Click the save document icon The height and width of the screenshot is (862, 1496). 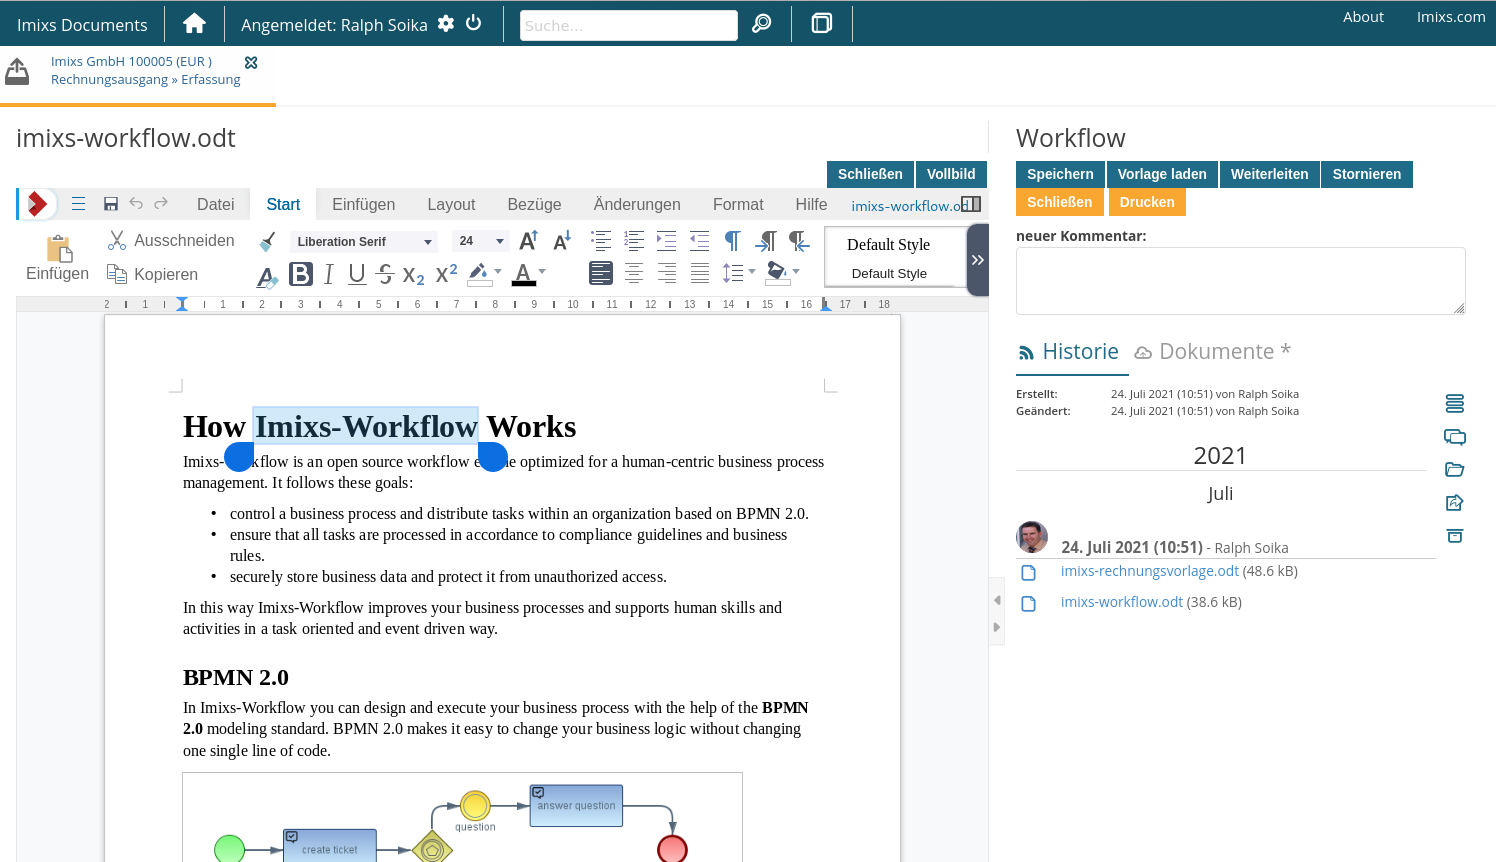coord(111,203)
